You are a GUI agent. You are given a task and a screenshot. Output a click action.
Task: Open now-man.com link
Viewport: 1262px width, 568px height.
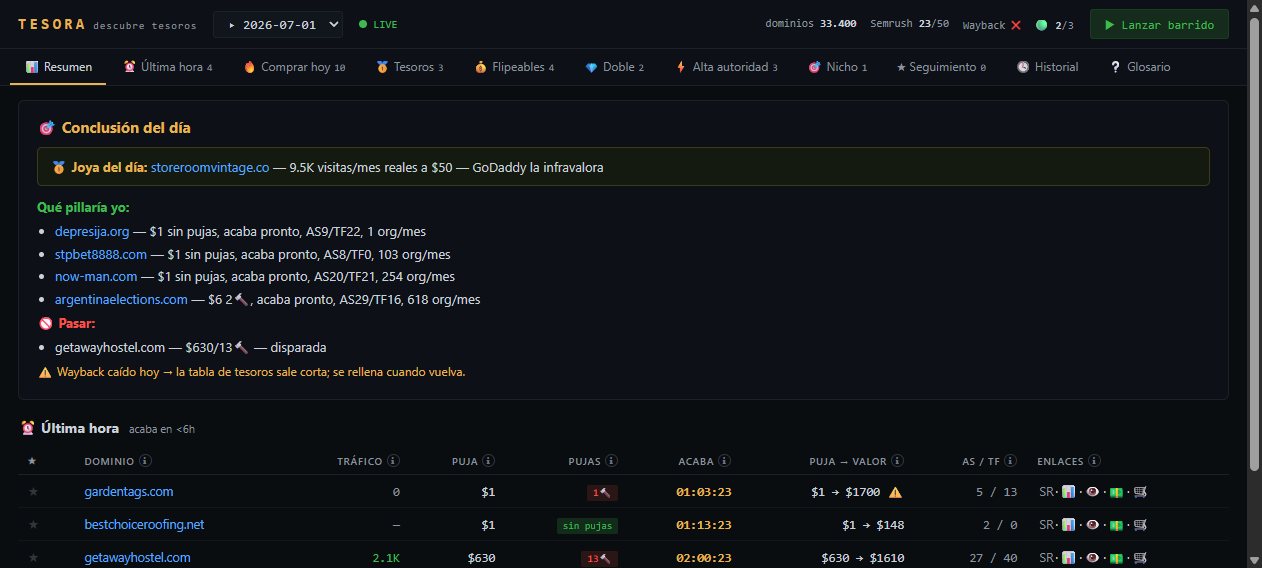point(96,276)
